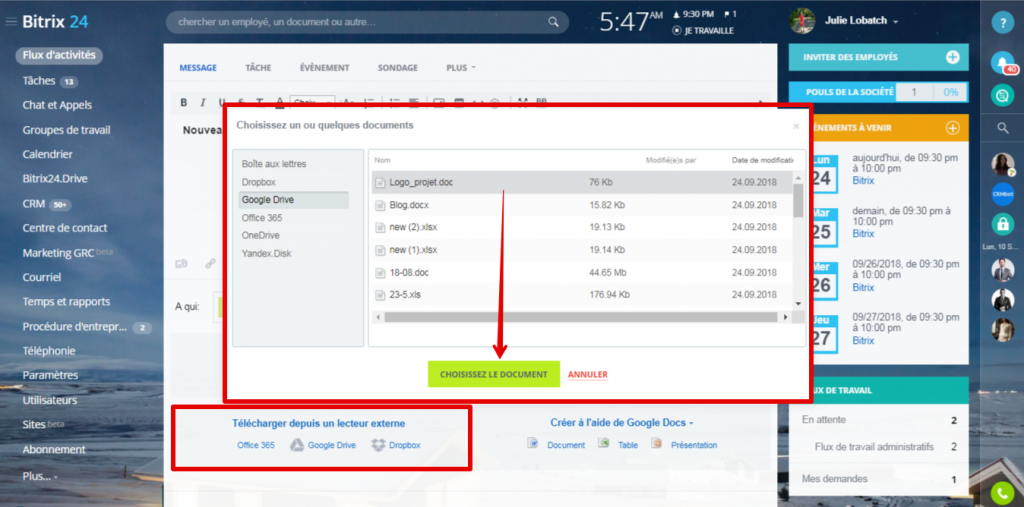Add event with Événements à venir plus
Image resolution: width=1024 pixels, height=507 pixels.
(953, 128)
